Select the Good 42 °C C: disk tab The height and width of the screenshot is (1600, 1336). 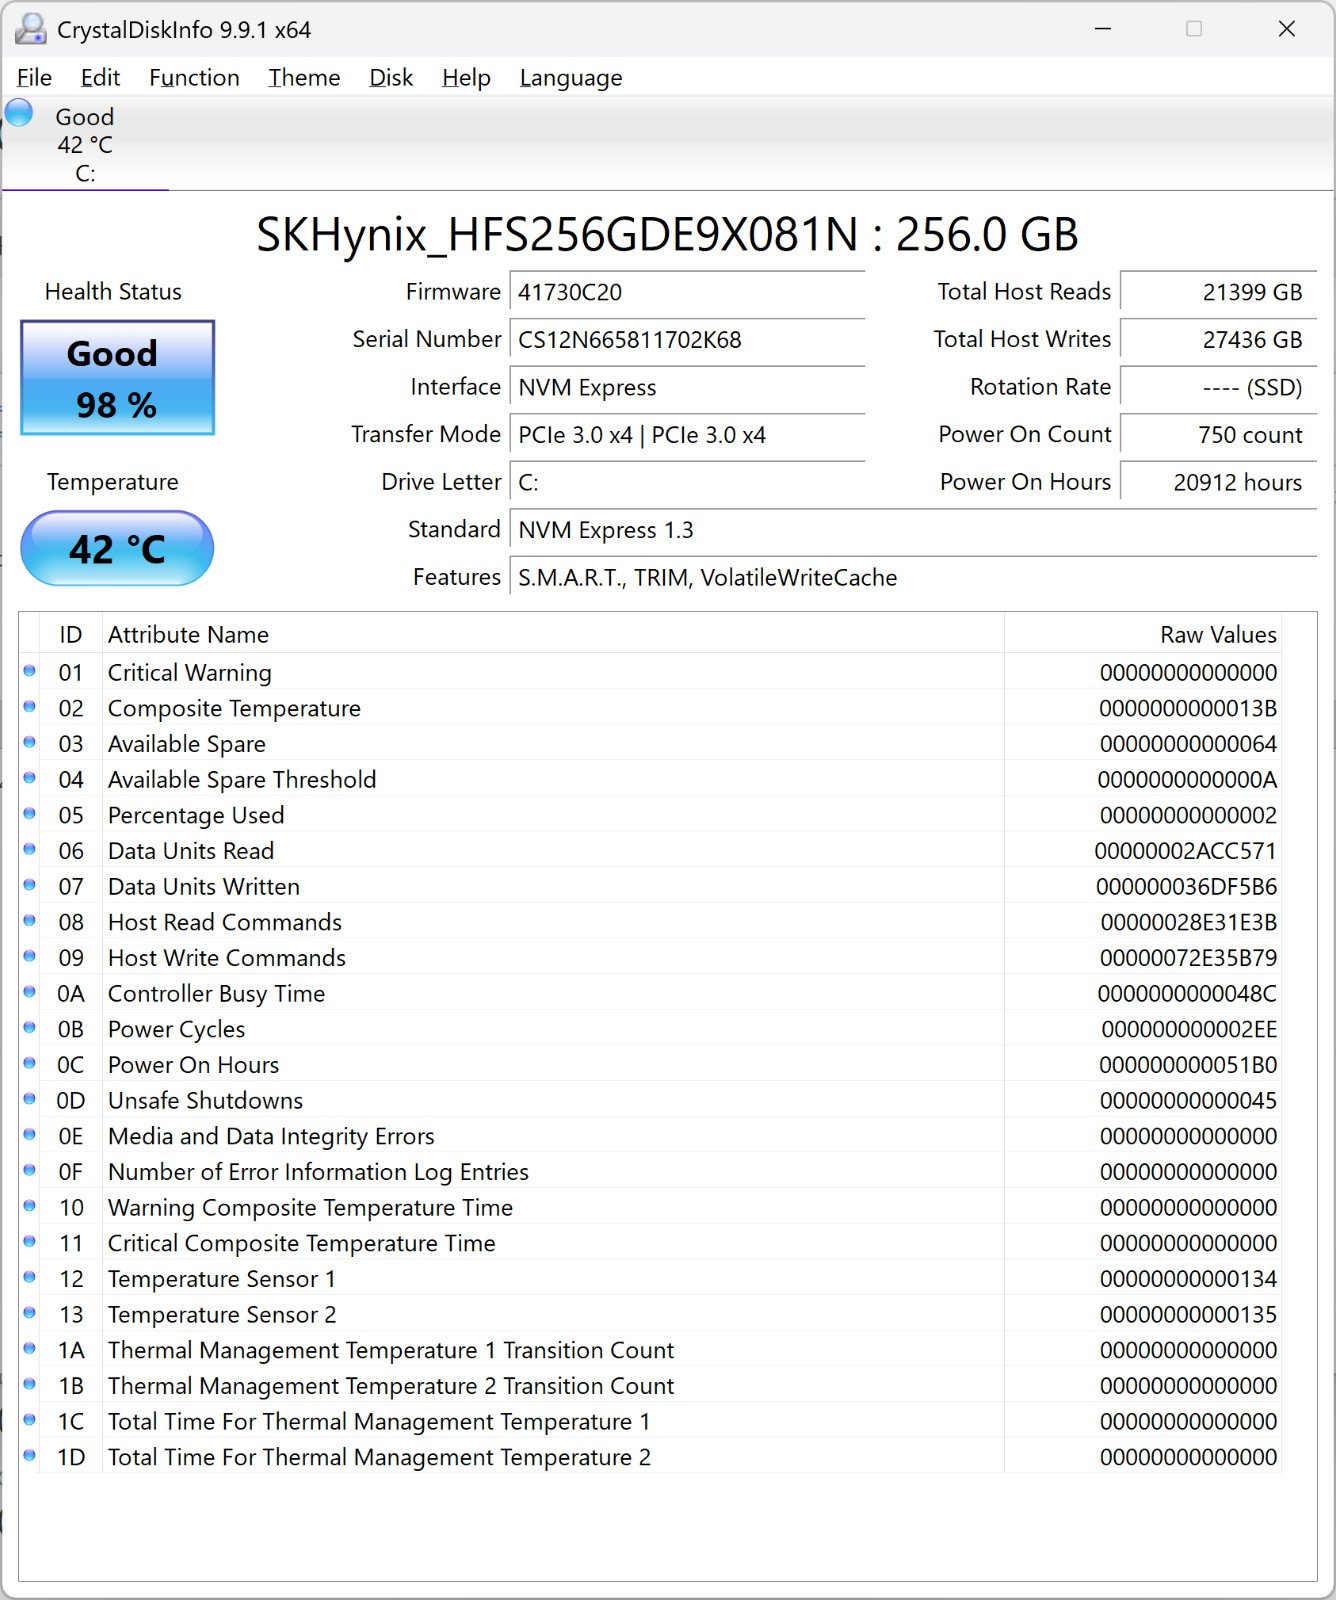pyautogui.click(x=85, y=144)
